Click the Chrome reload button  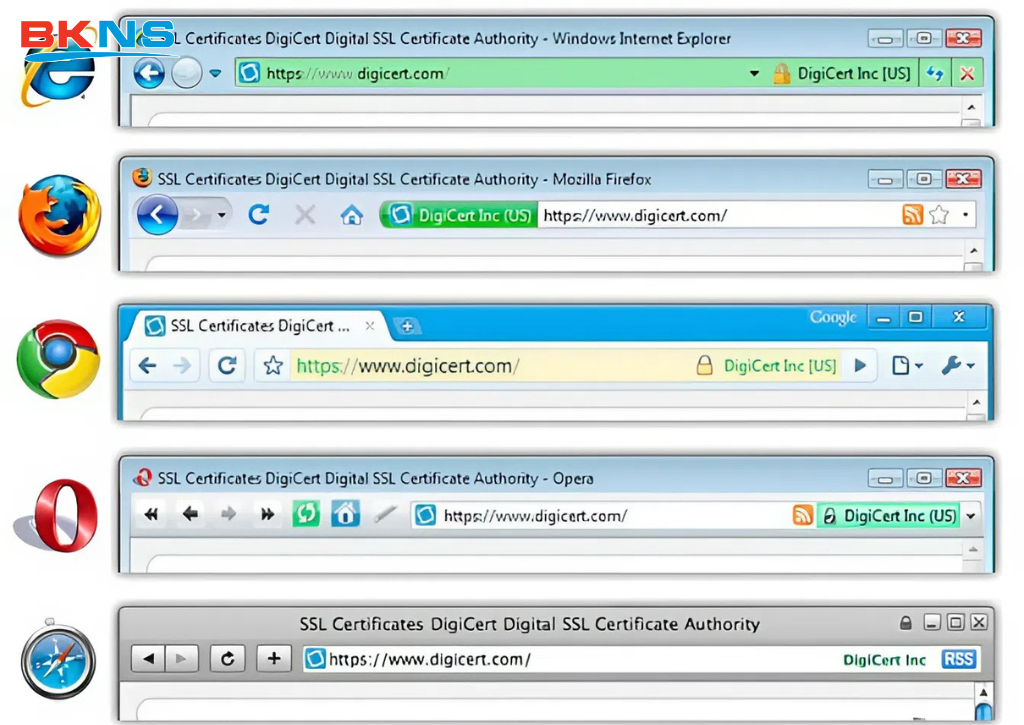pos(227,366)
